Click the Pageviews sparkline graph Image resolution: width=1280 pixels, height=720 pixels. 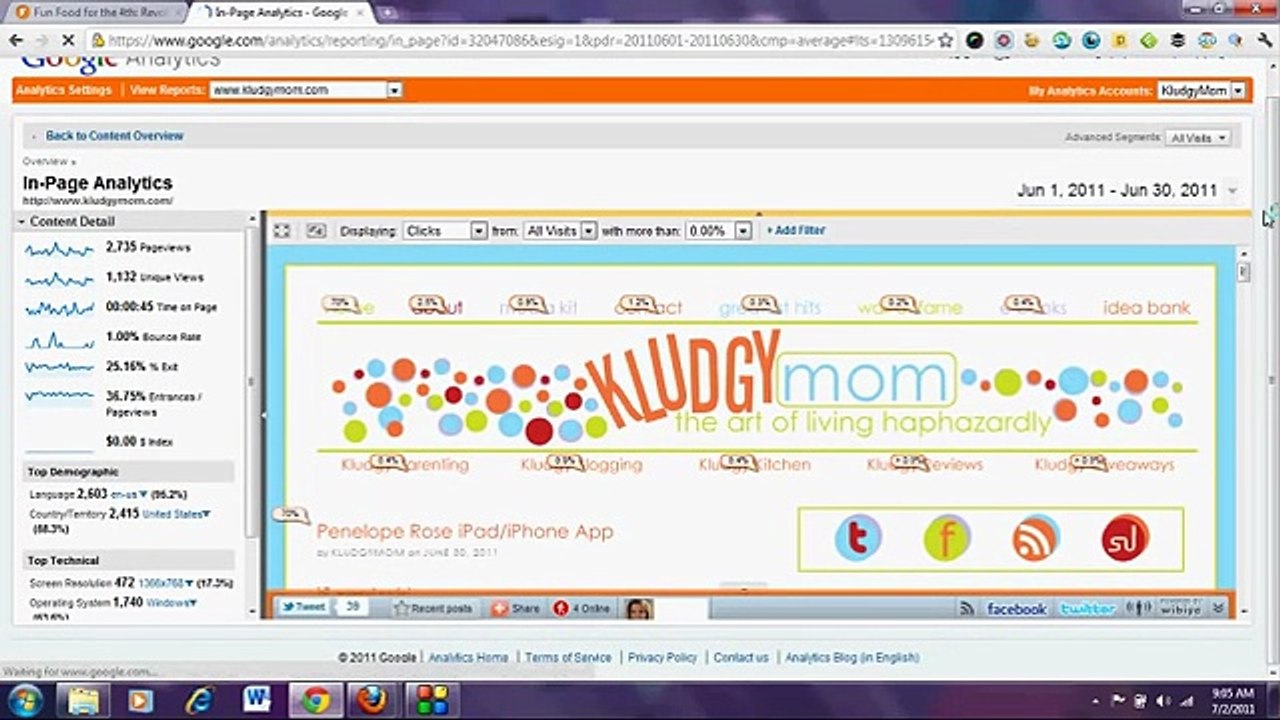pos(60,248)
